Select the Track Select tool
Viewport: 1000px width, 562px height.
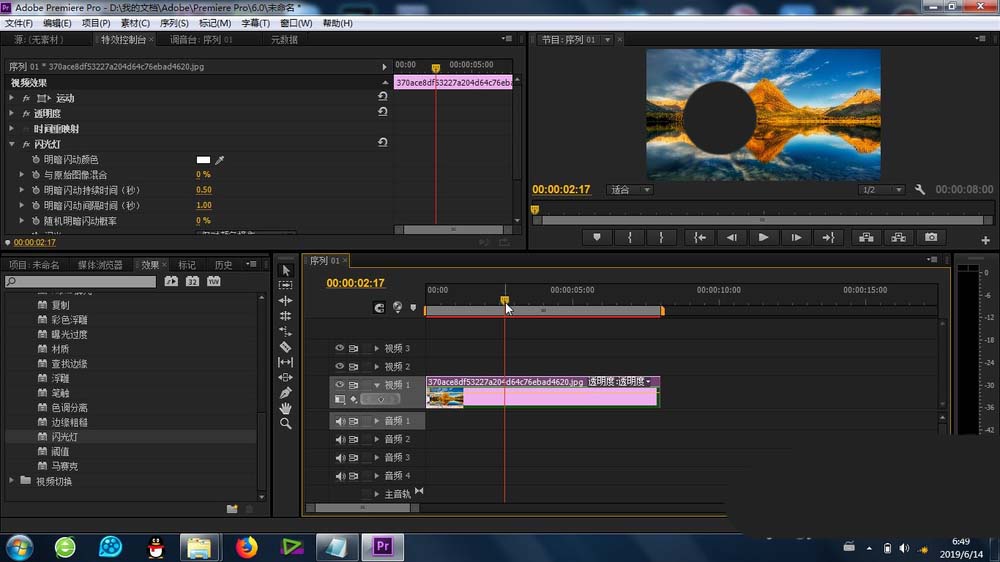(286, 285)
